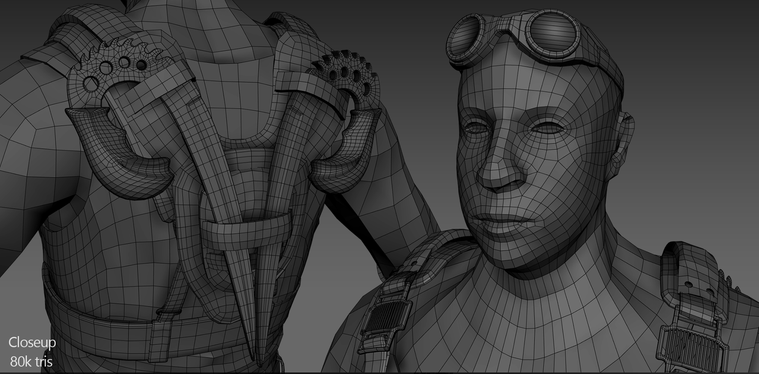Image resolution: width=759 pixels, height=374 pixels.
Task: Click the triangular hole in left axe blade
Action: 91,85
